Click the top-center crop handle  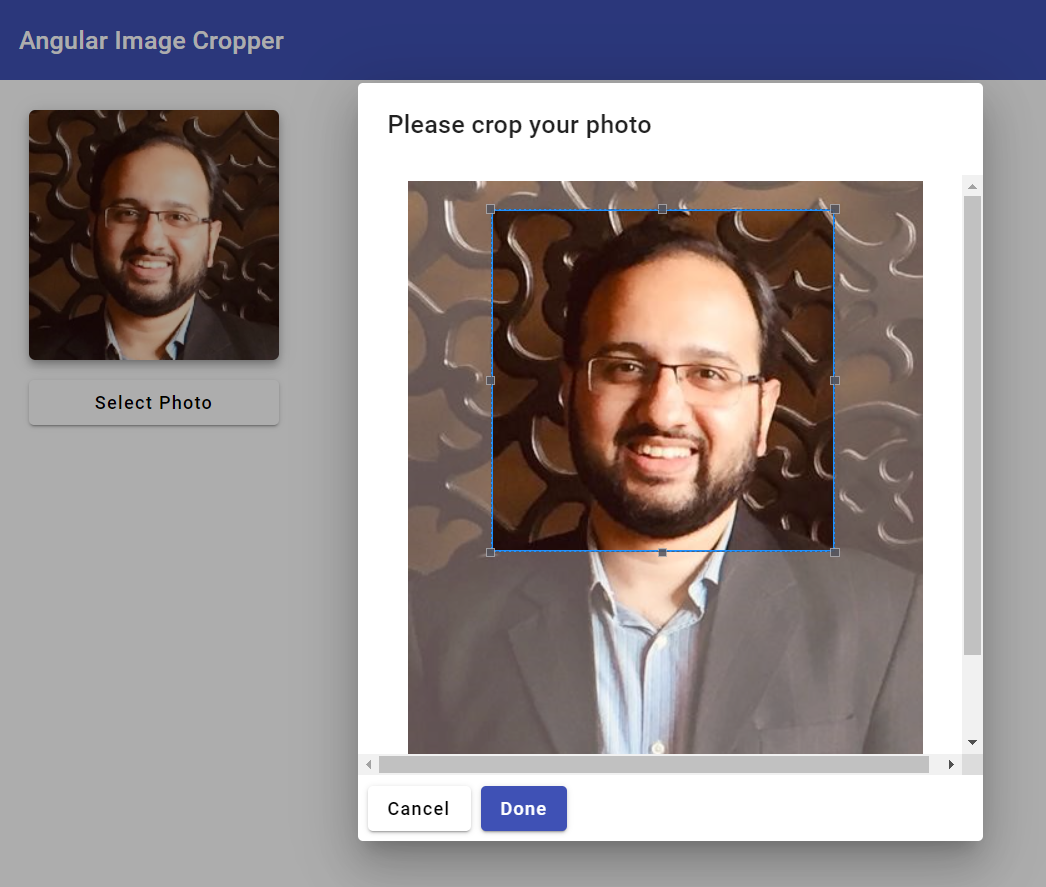pyautogui.click(x=662, y=209)
